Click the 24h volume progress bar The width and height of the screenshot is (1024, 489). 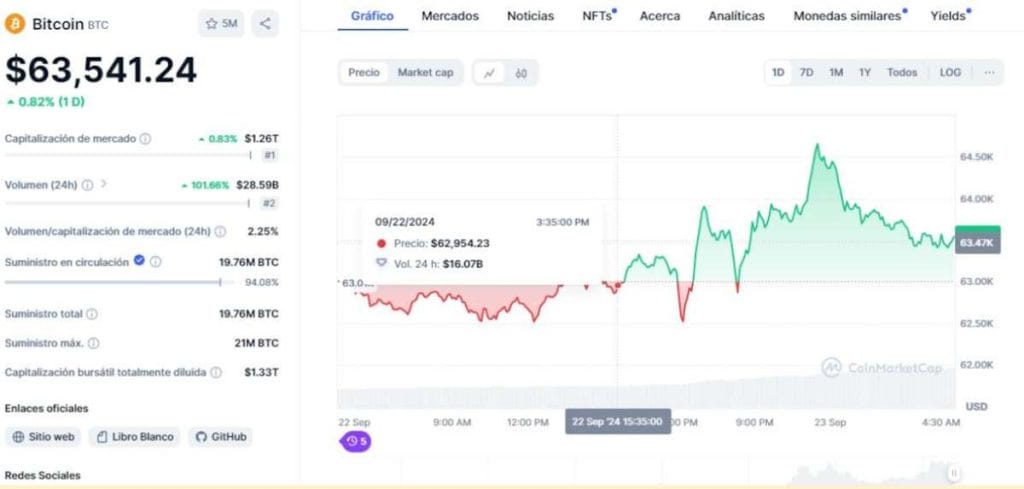coord(127,203)
